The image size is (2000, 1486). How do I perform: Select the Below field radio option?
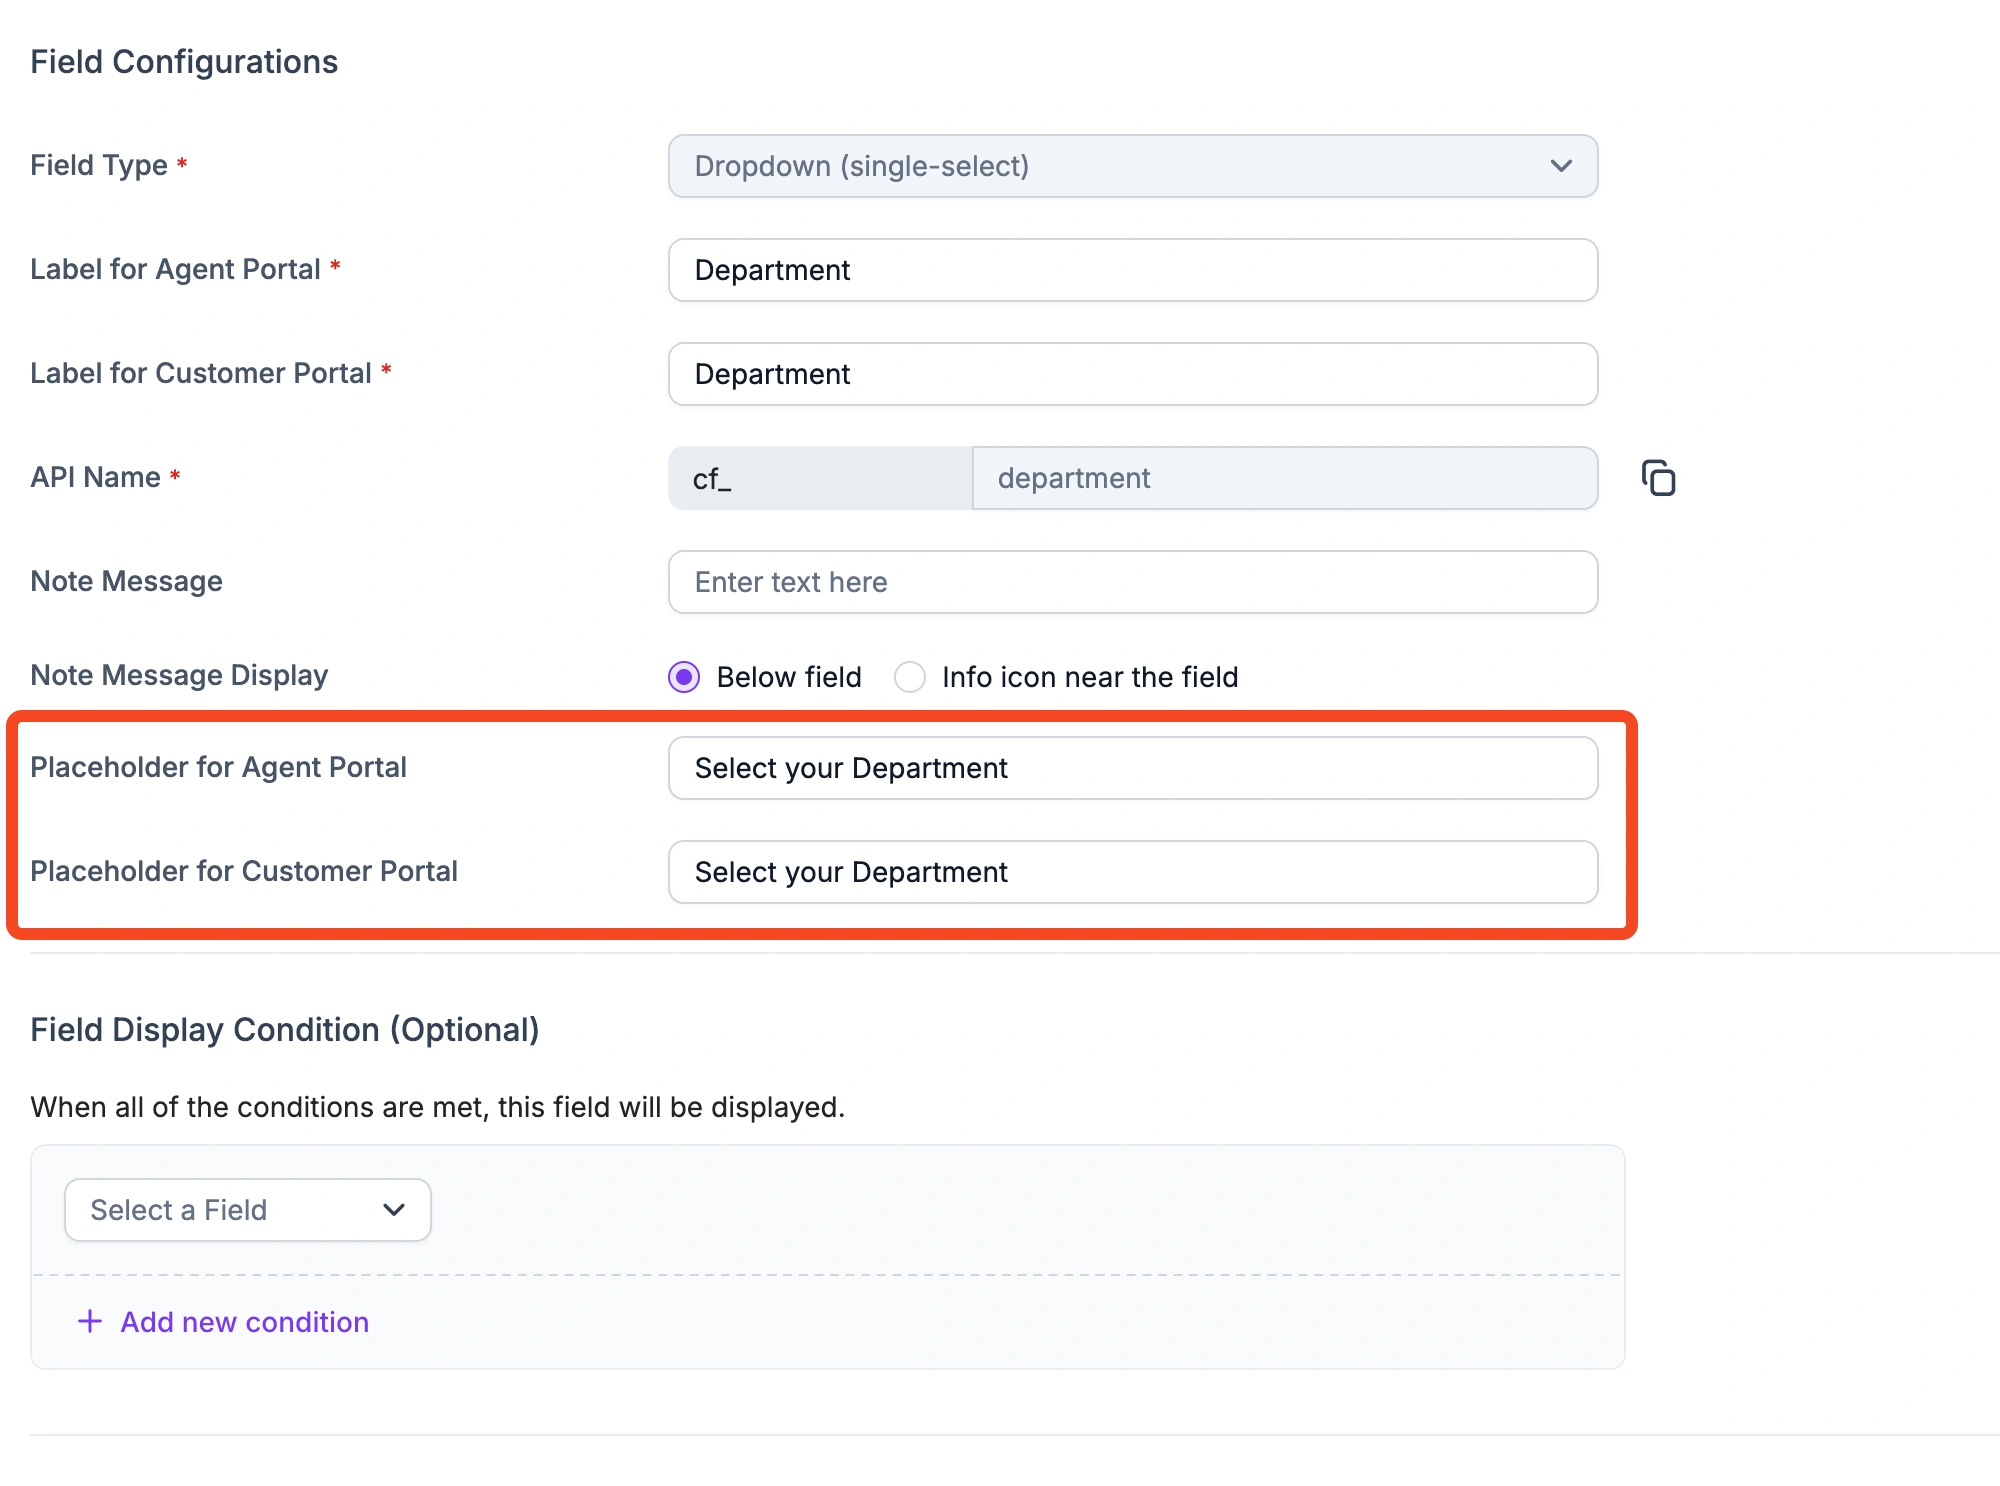click(x=684, y=677)
